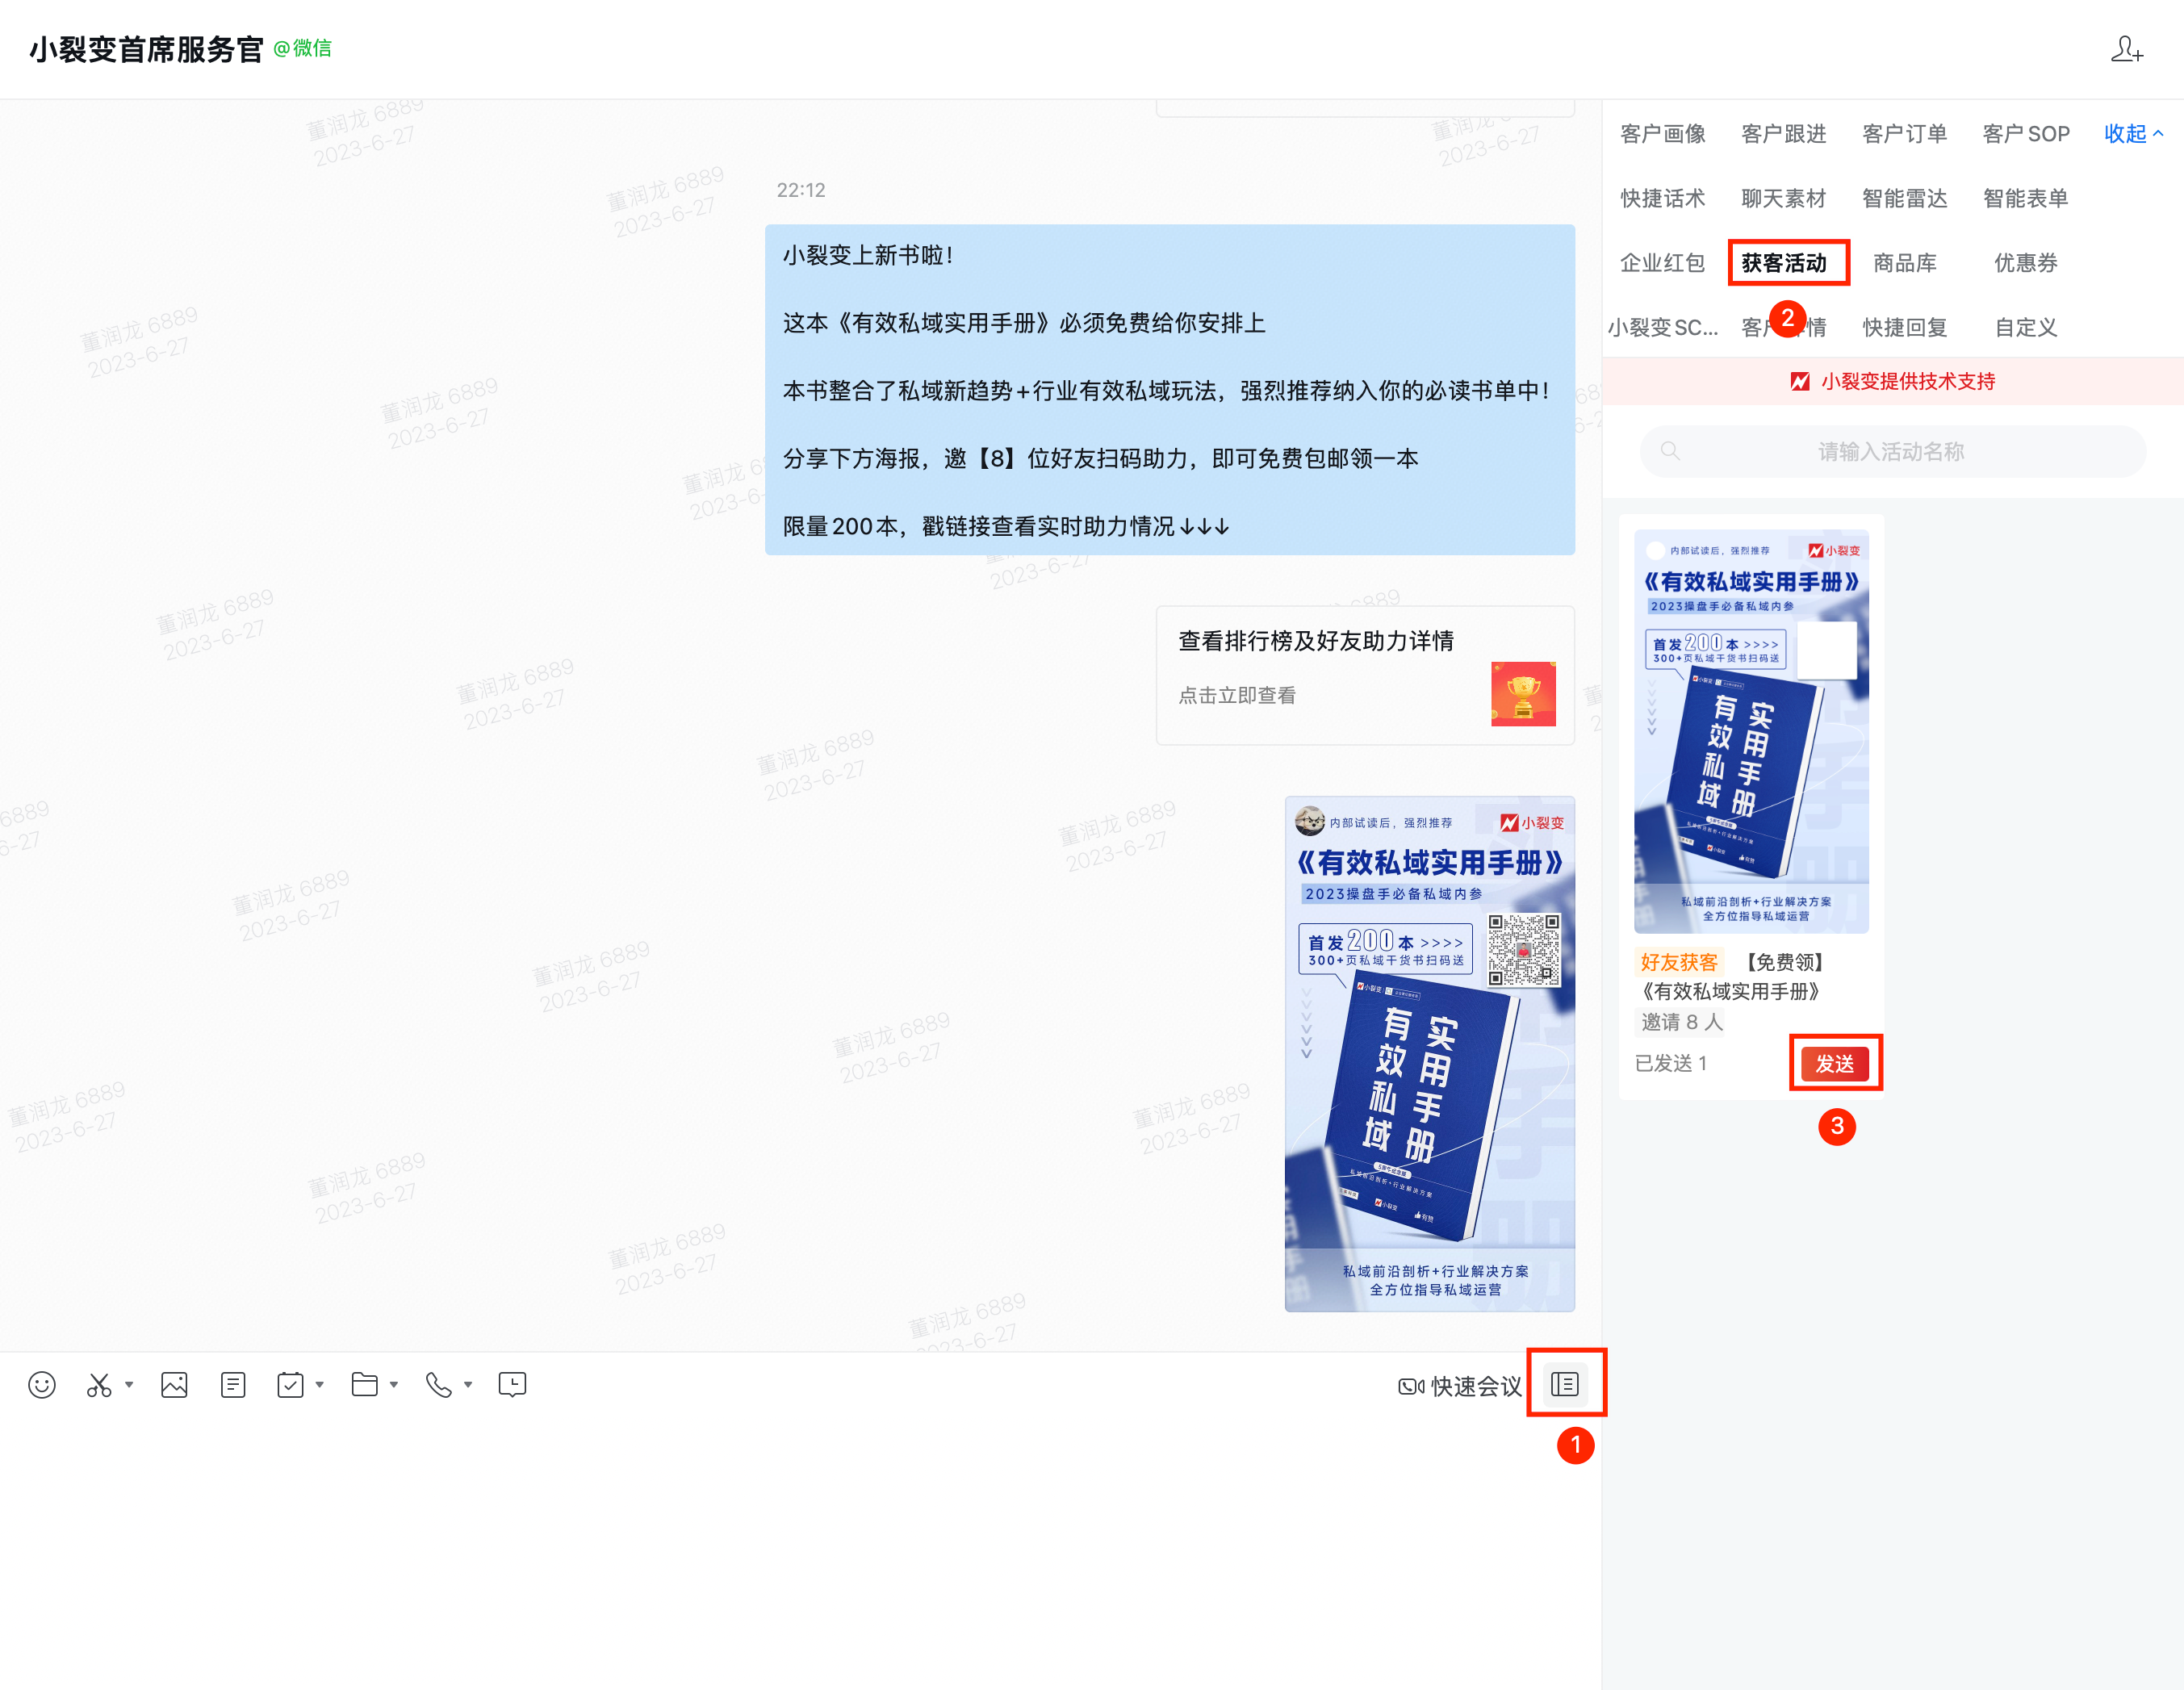
Task: Open the emoji picker icon
Action: [42, 1385]
